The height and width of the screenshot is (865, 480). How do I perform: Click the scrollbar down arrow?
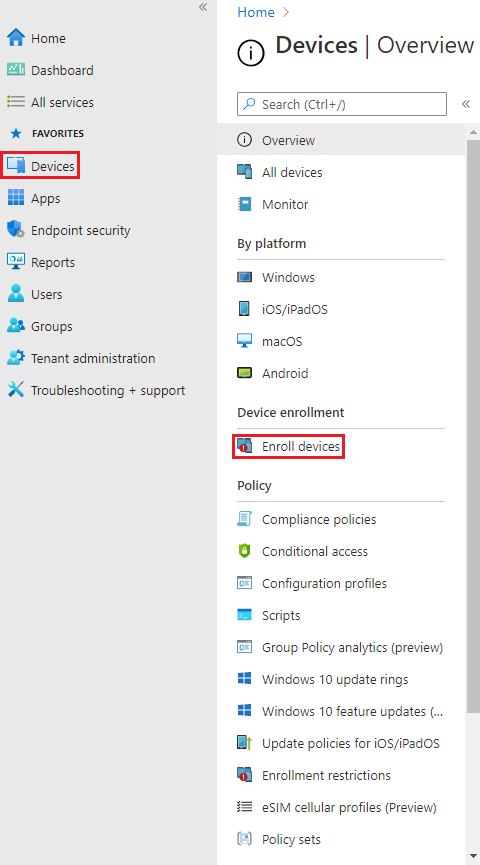(x=473, y=857)
